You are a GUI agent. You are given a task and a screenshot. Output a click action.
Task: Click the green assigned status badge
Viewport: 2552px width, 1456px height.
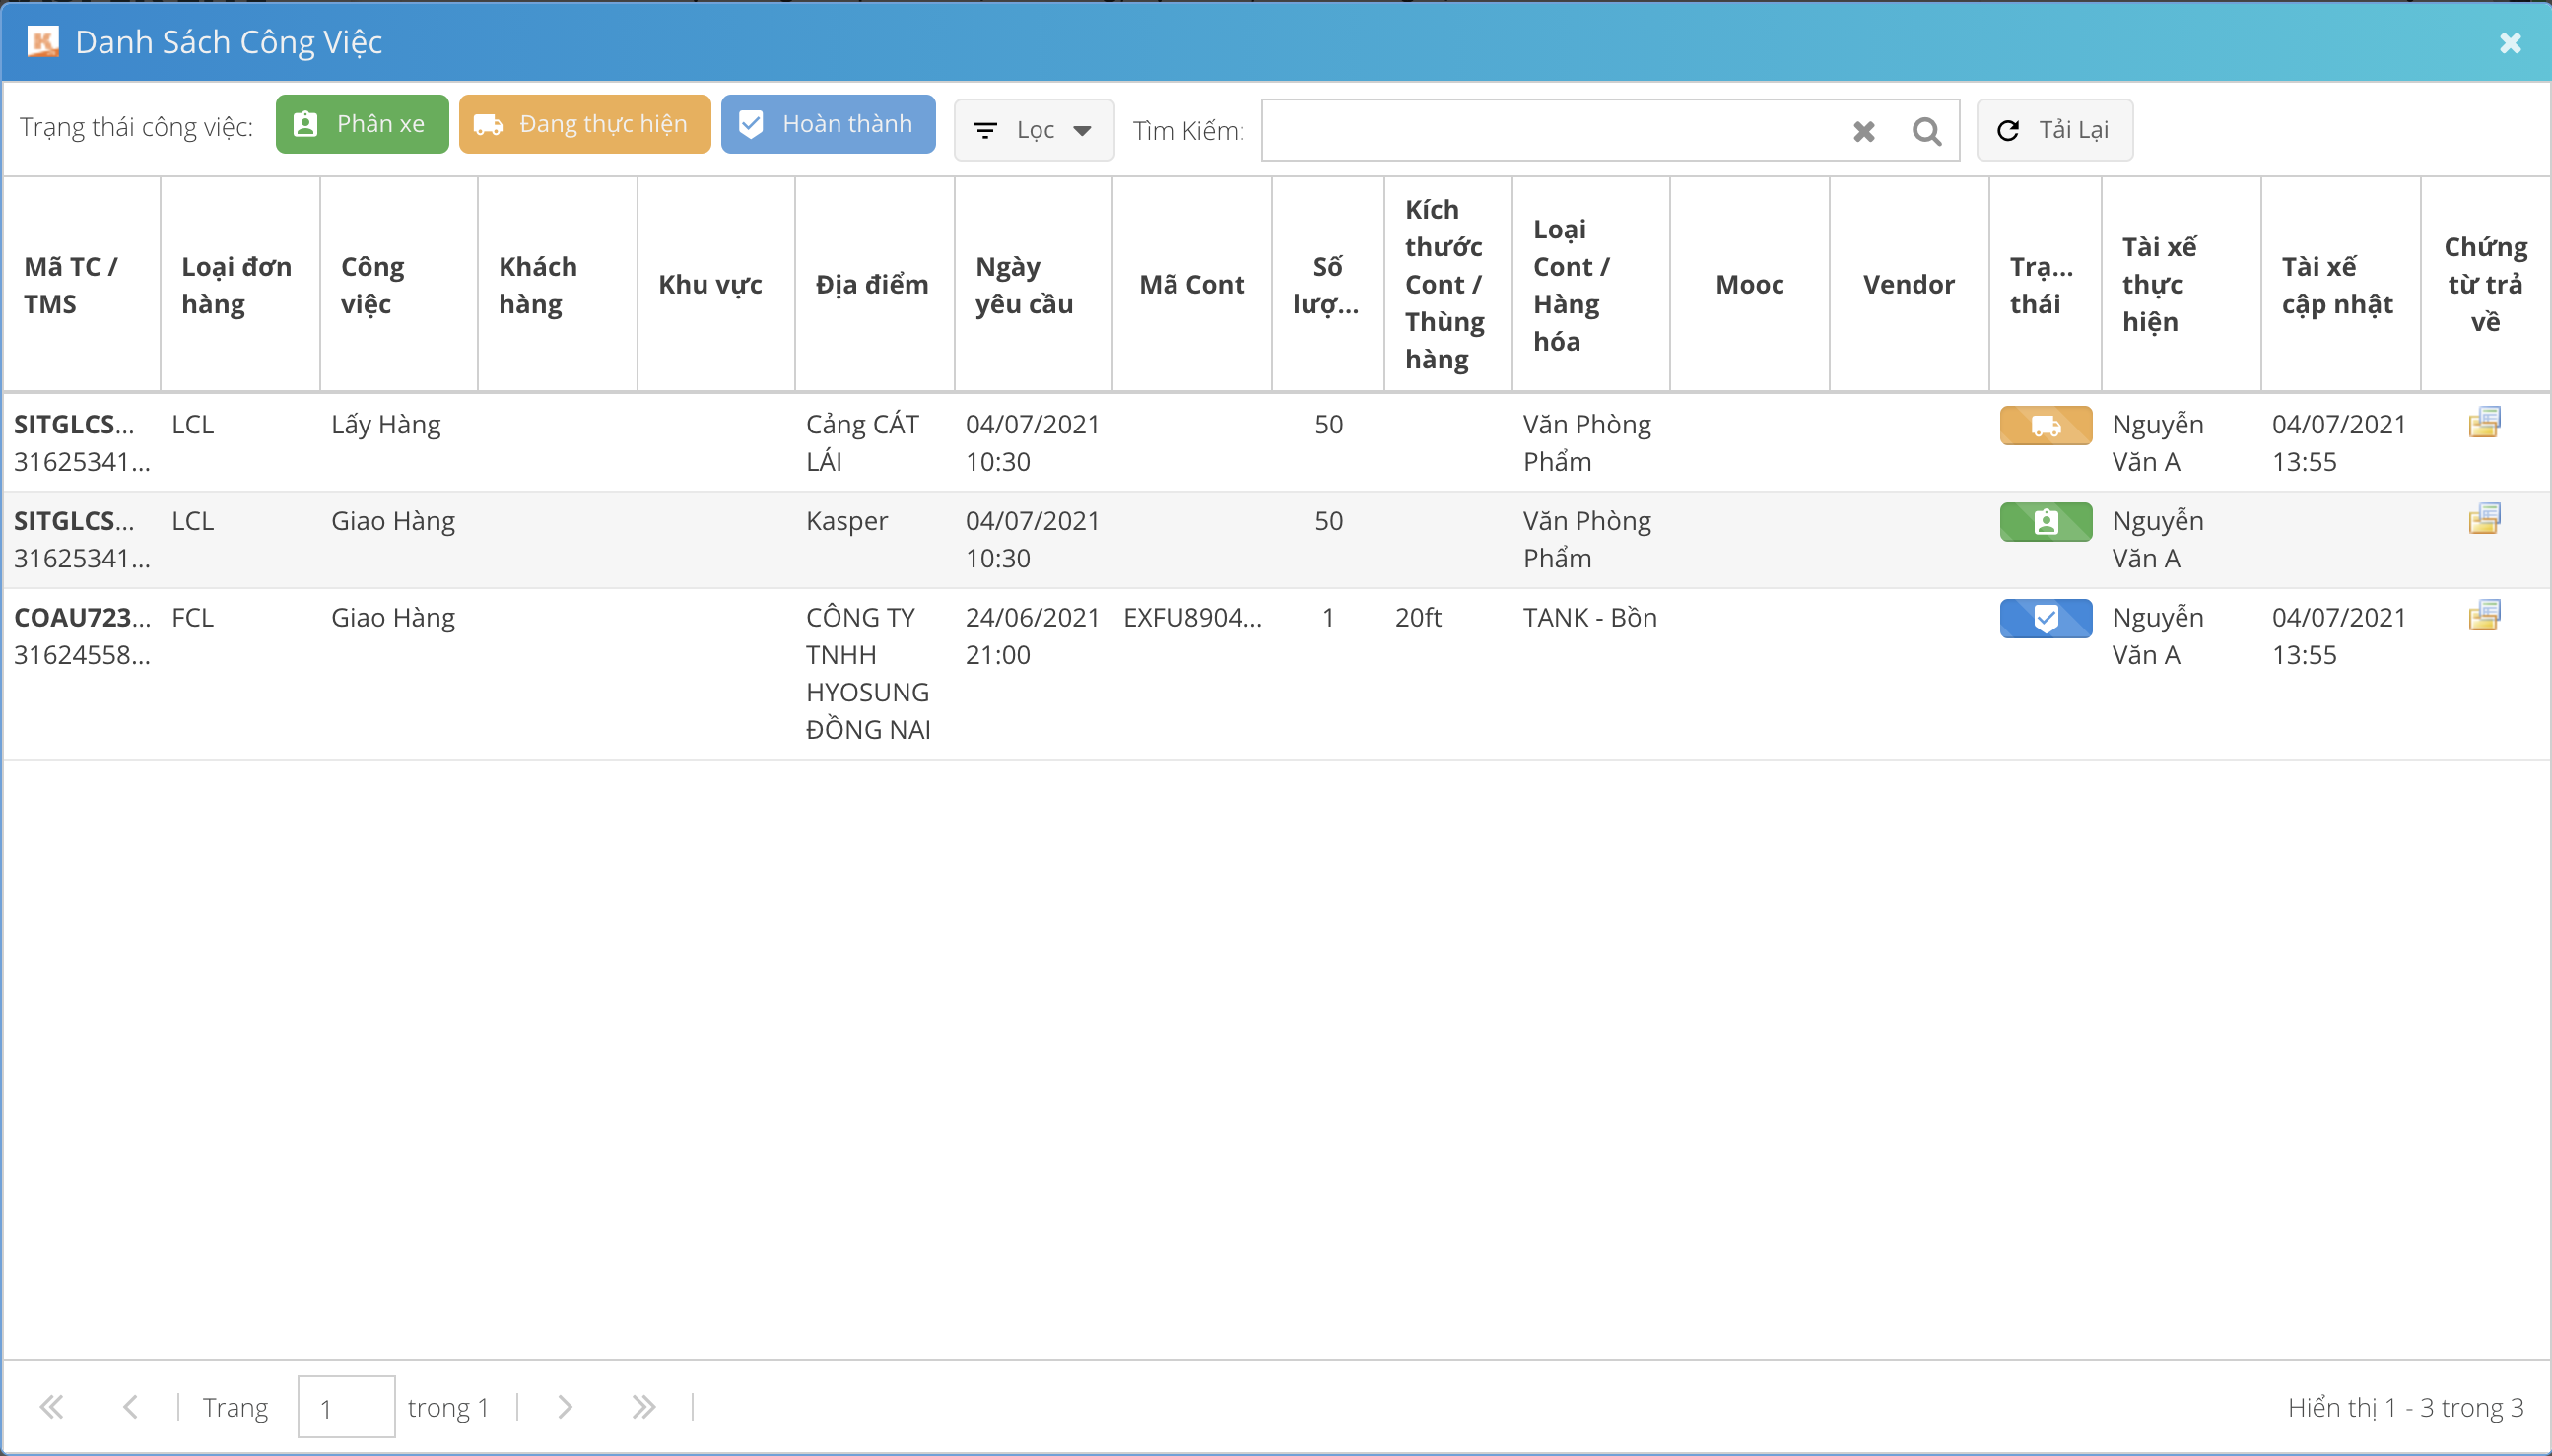pyautogui.click(x=2045, y=522)
